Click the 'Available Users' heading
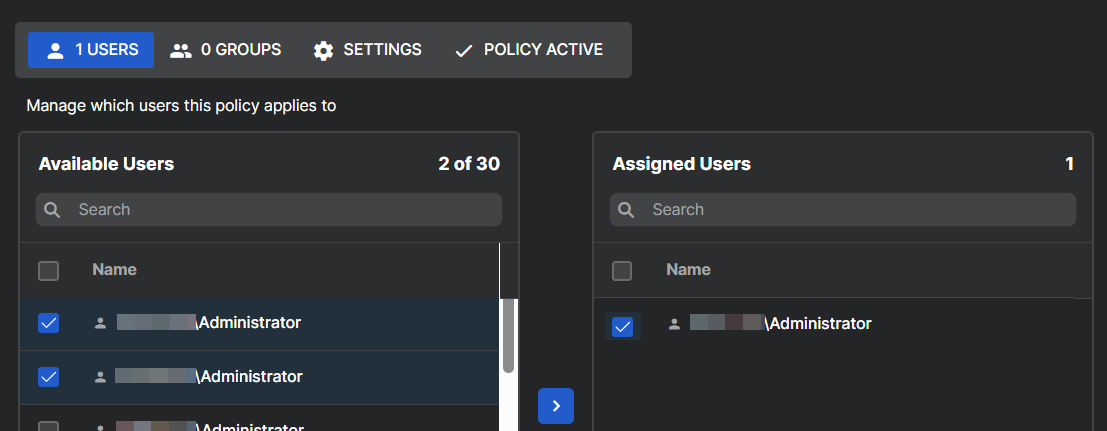The height and width of the screenshot is (431, 1107). pyautogui.click(x=107, y=164)
